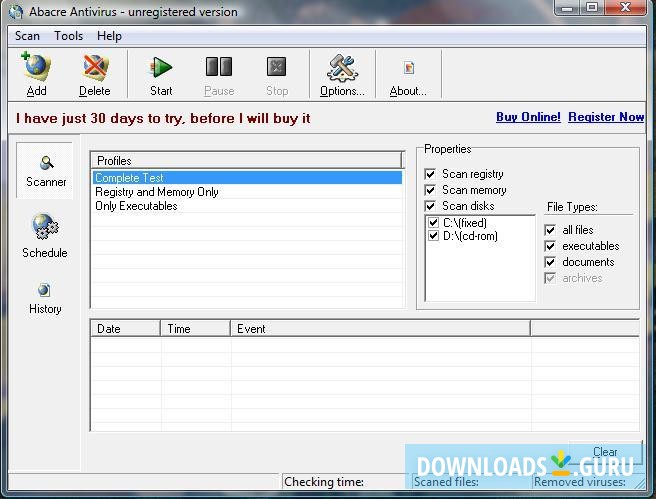Click the Stop toolbar icon
Screen dimensions: 656x499
tap(277, 67)
